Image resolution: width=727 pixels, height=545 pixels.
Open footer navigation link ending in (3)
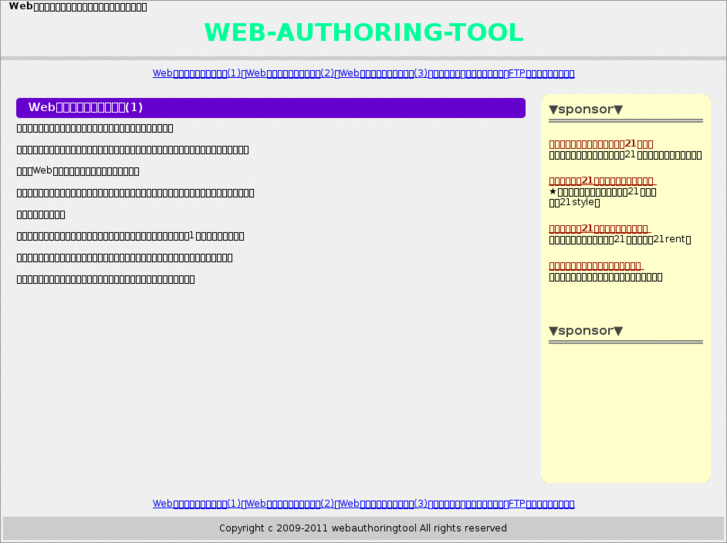(x=384, y=503)
